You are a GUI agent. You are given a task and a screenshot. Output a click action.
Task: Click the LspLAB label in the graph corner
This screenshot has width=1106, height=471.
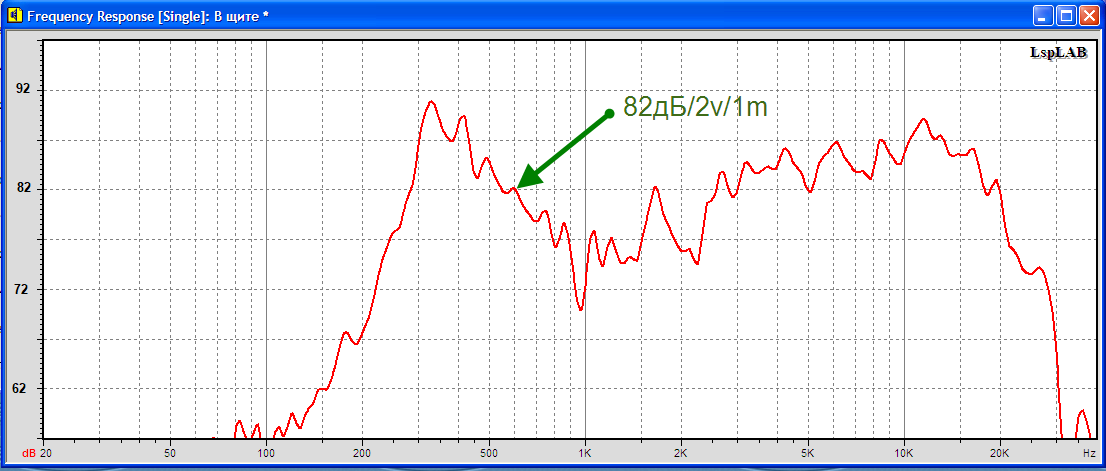(x=1059, y=53)
